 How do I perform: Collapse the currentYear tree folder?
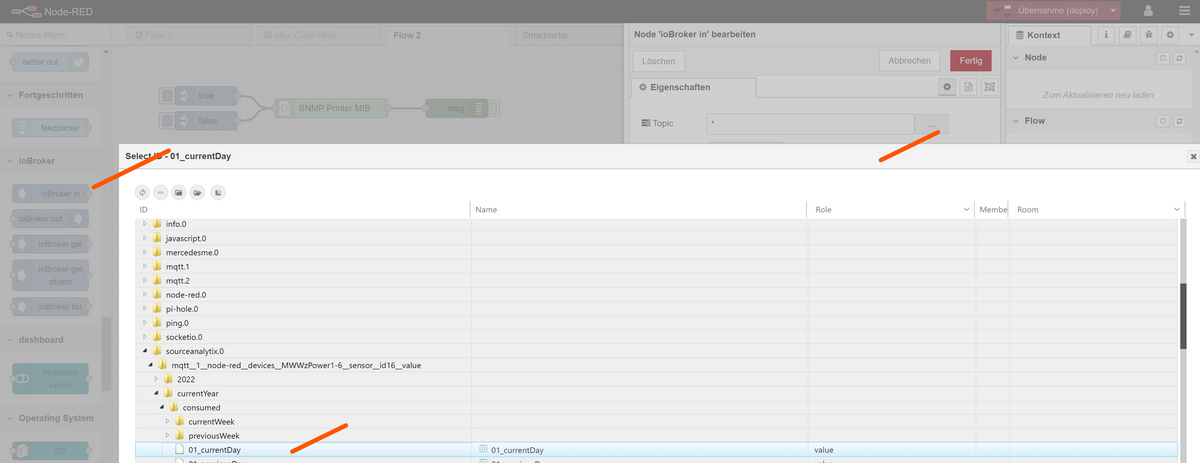click(156, 393)
